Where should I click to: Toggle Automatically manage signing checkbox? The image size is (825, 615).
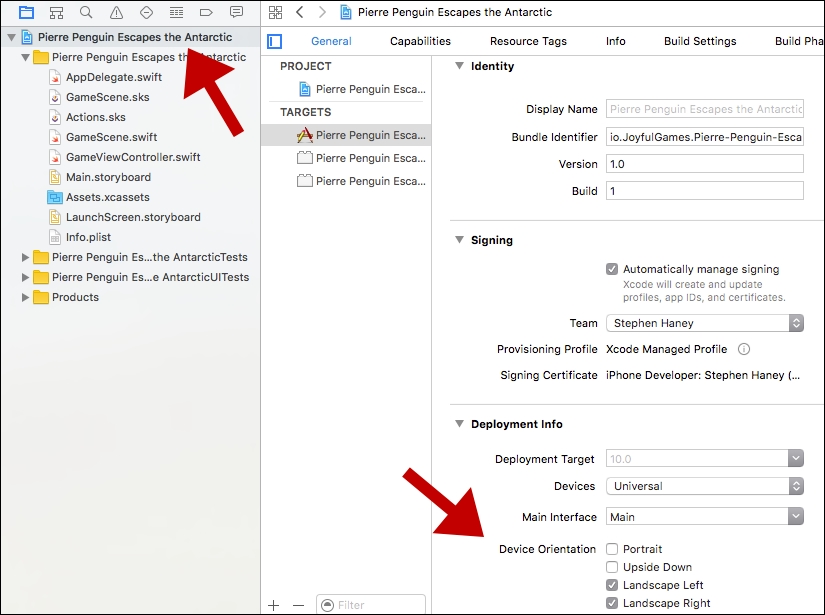pos(611,269)
